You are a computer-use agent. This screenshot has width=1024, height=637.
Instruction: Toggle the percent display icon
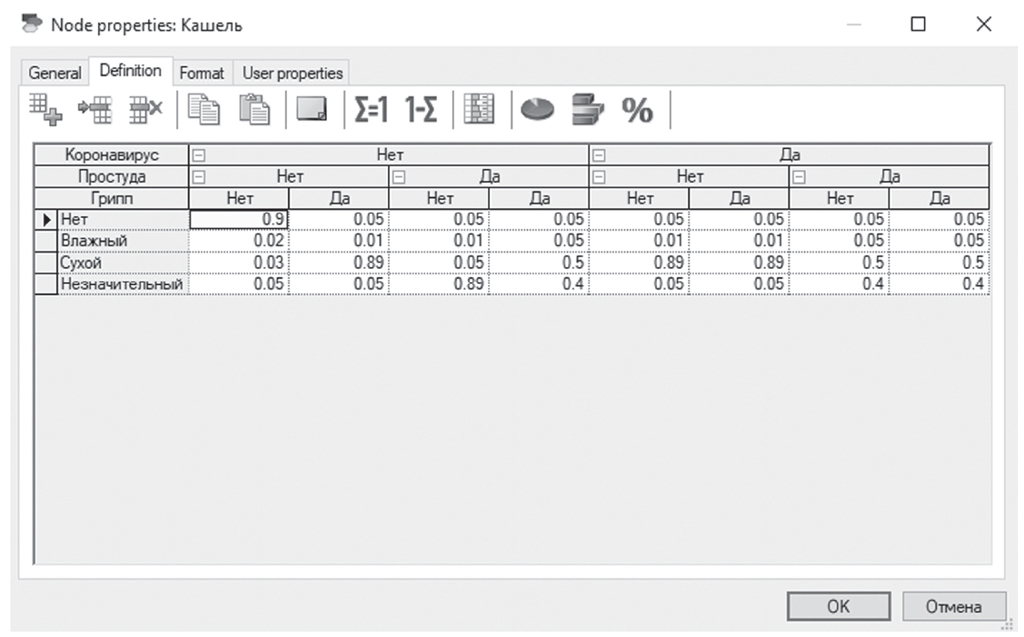[637, 109]
